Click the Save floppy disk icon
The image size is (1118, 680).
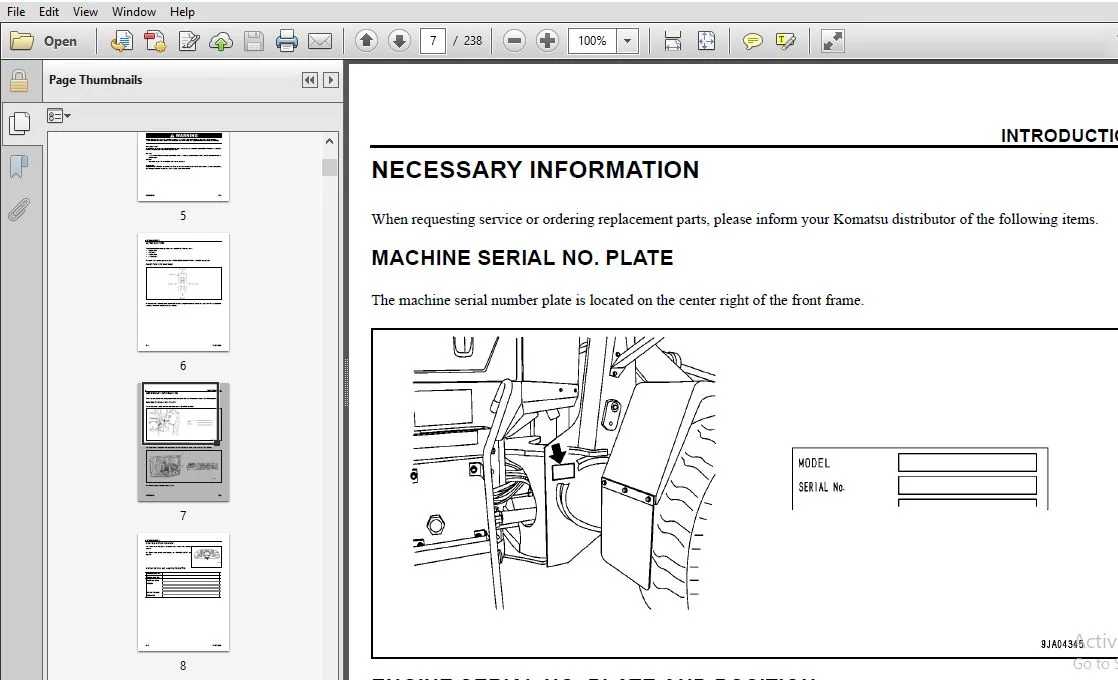[254, 41]
